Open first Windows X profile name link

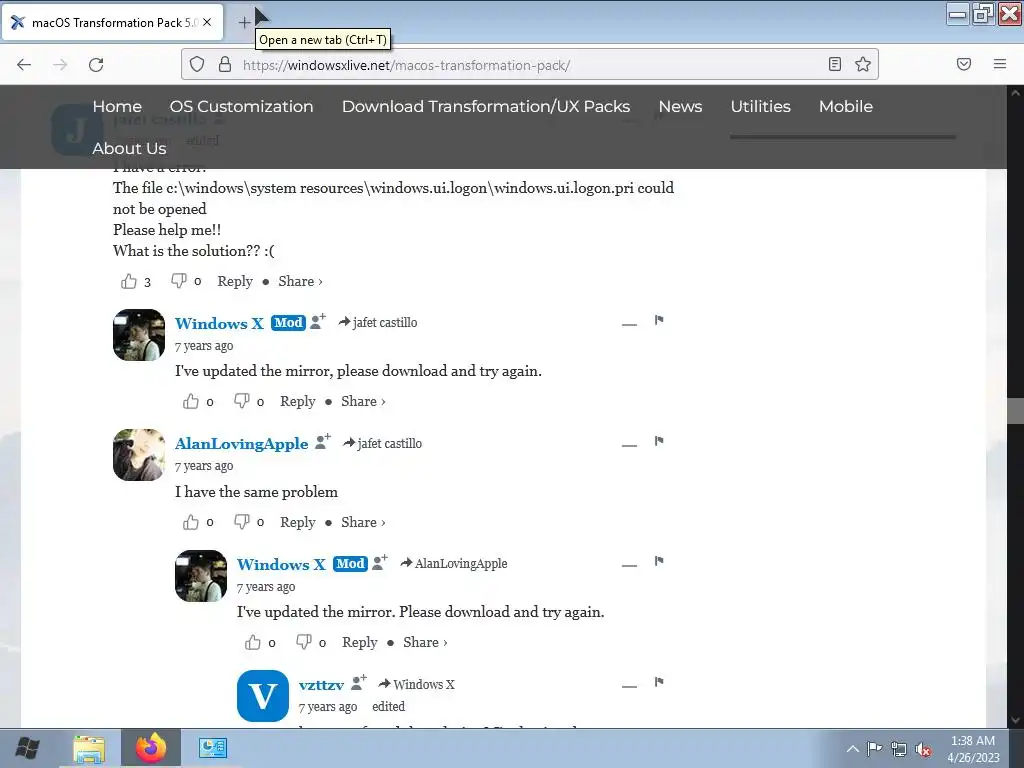click(219, 323)
